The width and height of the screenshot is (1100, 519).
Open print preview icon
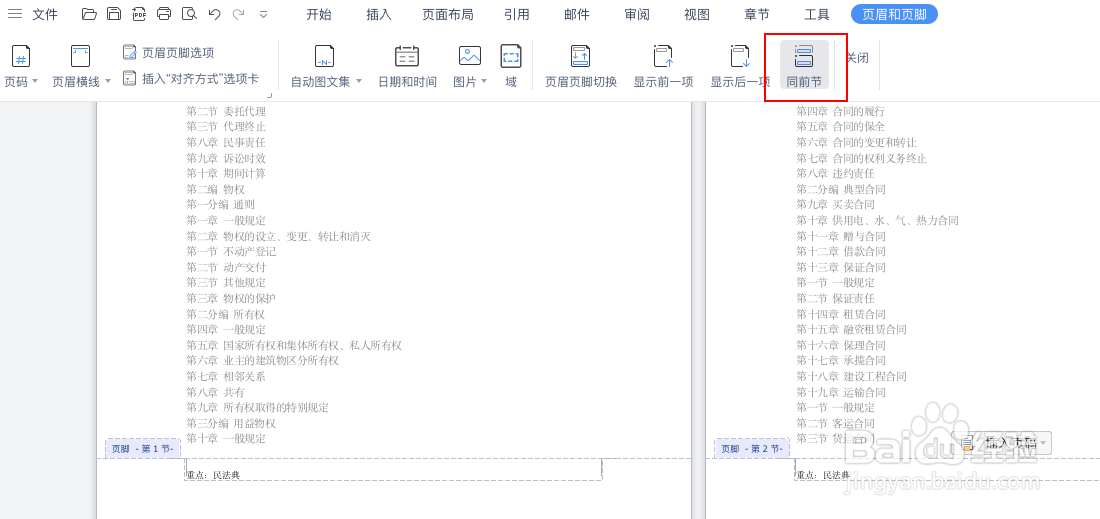pos(189,13)
